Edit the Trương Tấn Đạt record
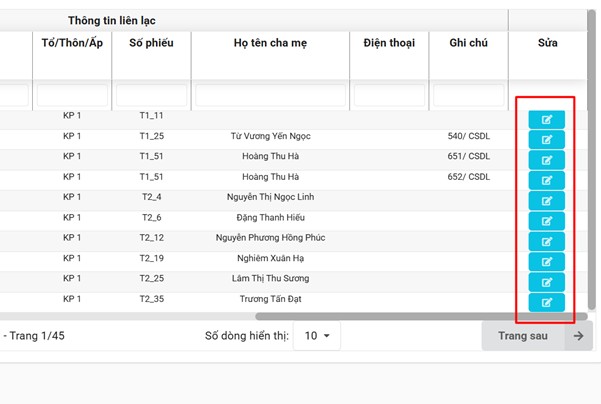The width and height of the screenshot is (601, 404). click(546, 302)
